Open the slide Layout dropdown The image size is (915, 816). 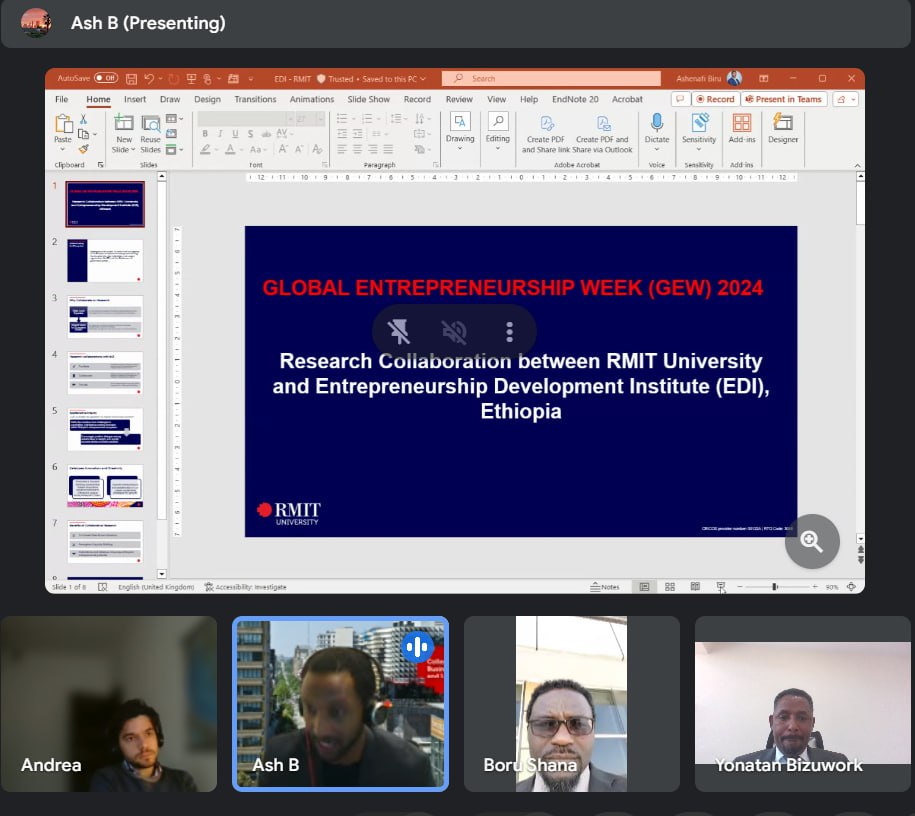pos(174,119)
